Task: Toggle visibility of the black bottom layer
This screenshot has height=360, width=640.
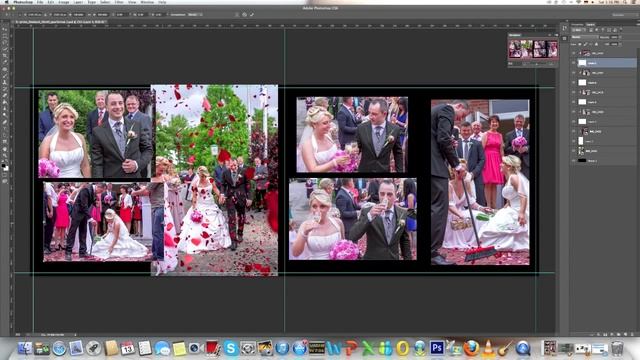Action: point(573,161)
